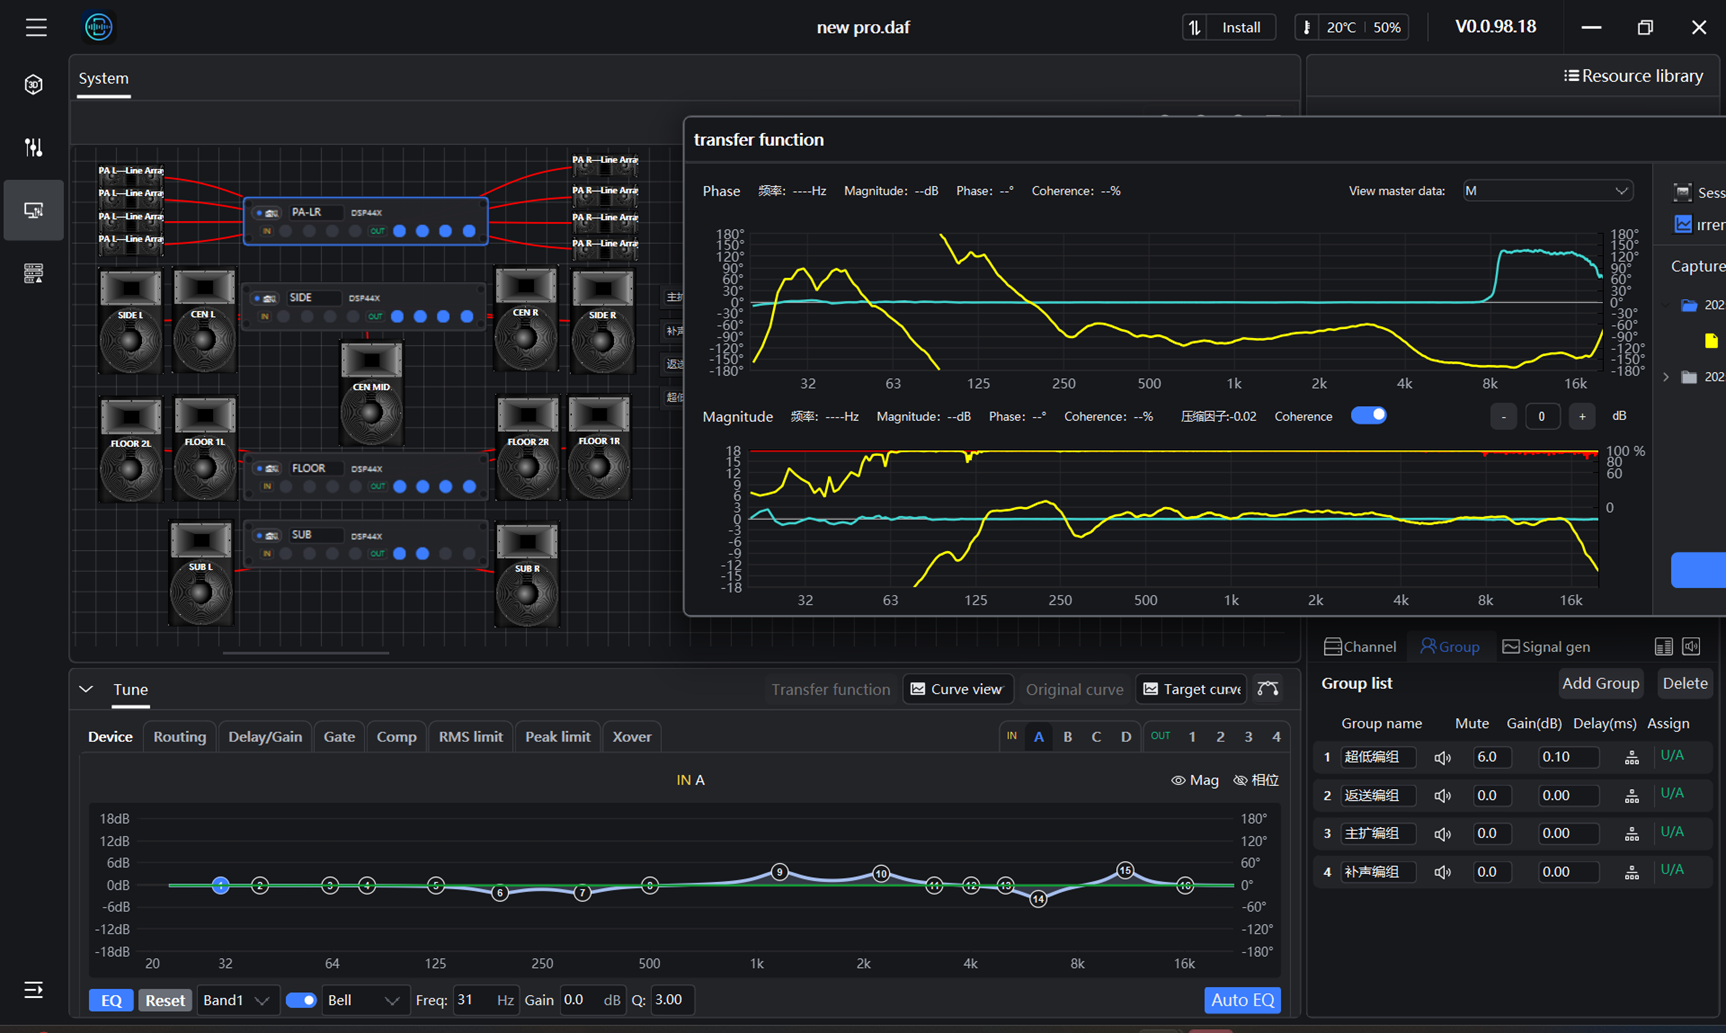1726x1033 pixels.
Task: Toggle the Band1 enable switch
Action: coord(300,1000)
